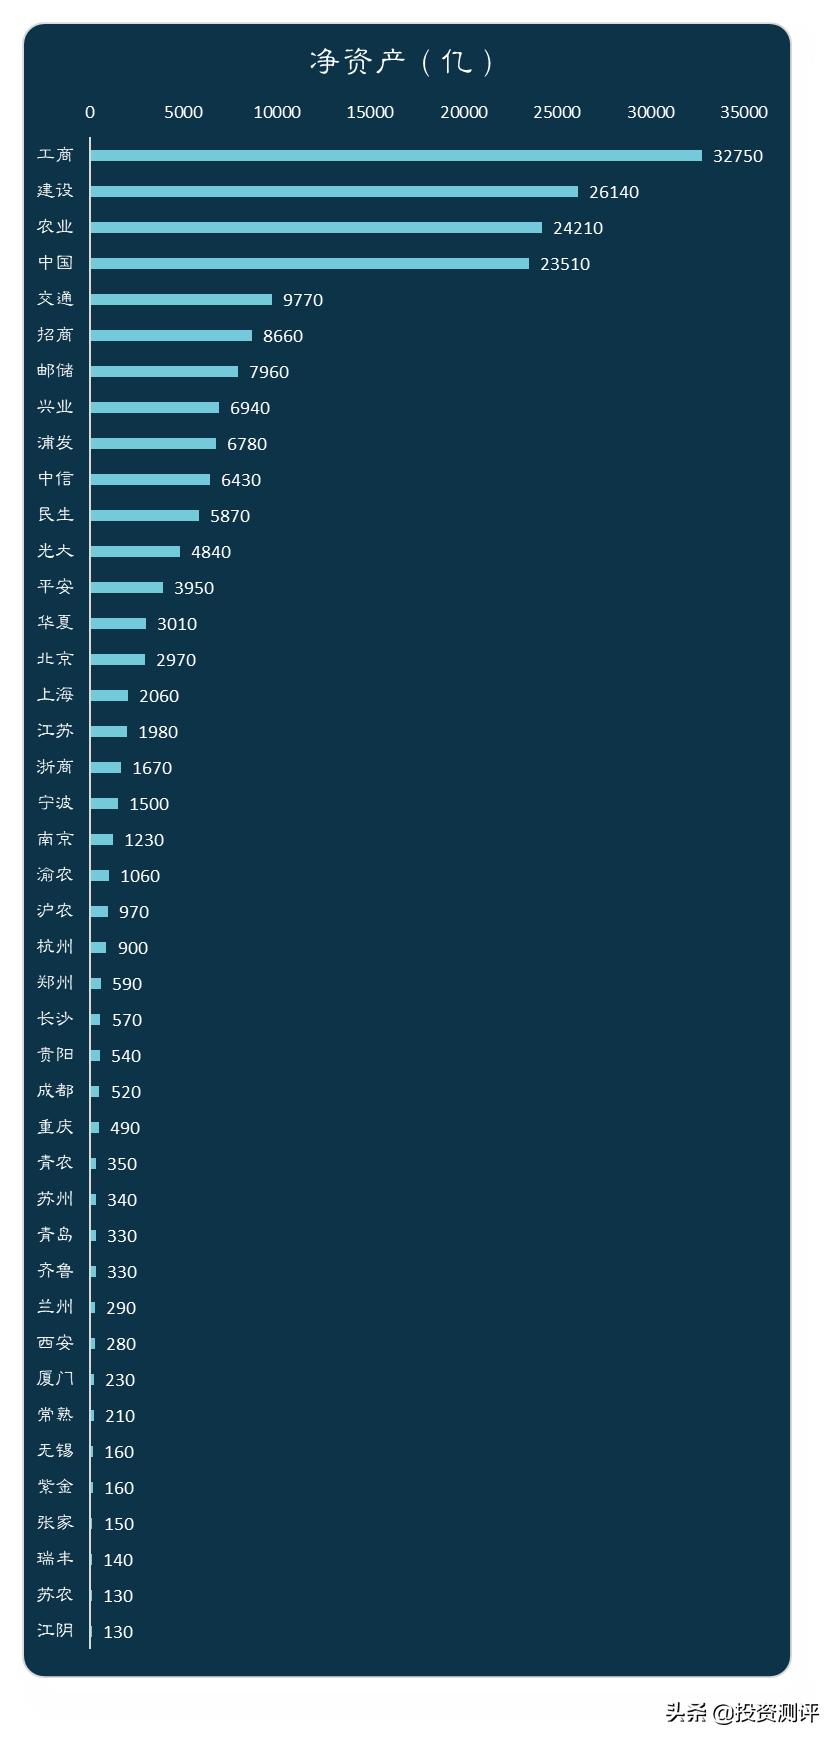Click the 工商 bar in the chart
Screen dimensions: 838x1742
pyautogui.click(x=396, y=156)
